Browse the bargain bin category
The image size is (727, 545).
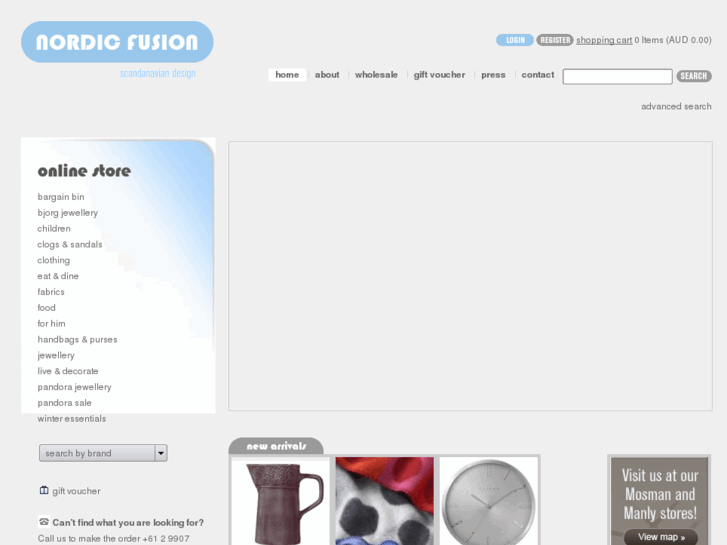click(x=61, y=197)
